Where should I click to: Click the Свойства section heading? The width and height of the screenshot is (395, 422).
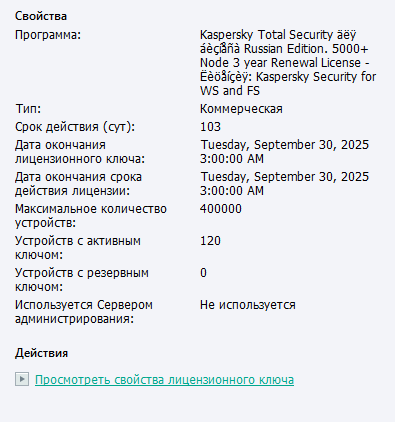(x=41, y=16)
